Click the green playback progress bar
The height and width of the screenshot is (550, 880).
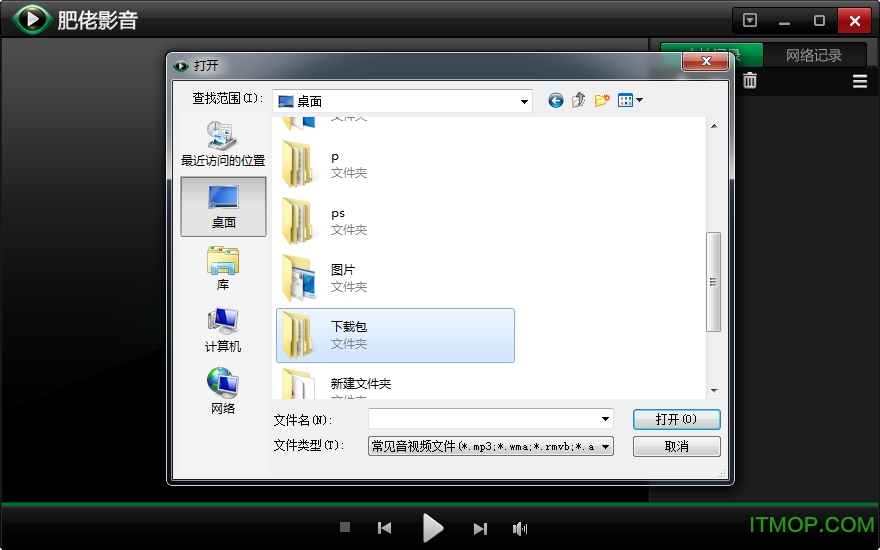440,504
